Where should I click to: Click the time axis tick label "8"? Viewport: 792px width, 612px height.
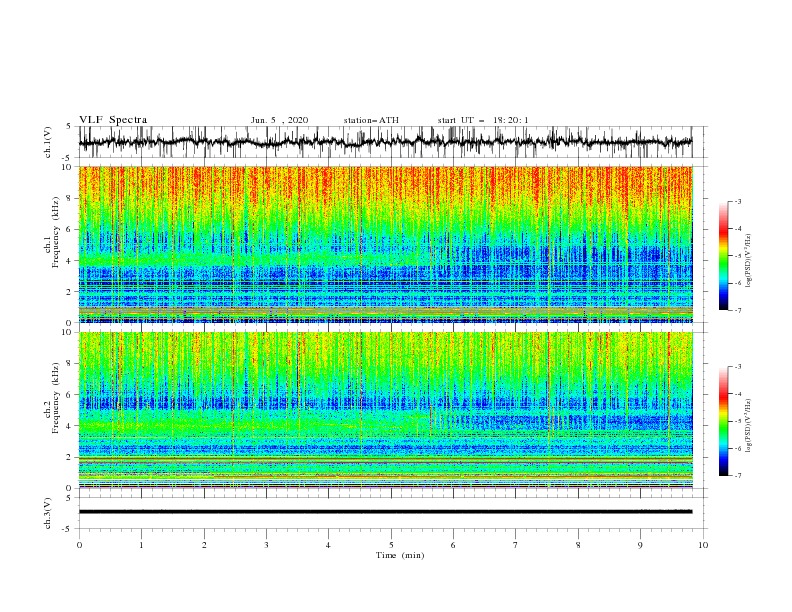pos(578,545)
